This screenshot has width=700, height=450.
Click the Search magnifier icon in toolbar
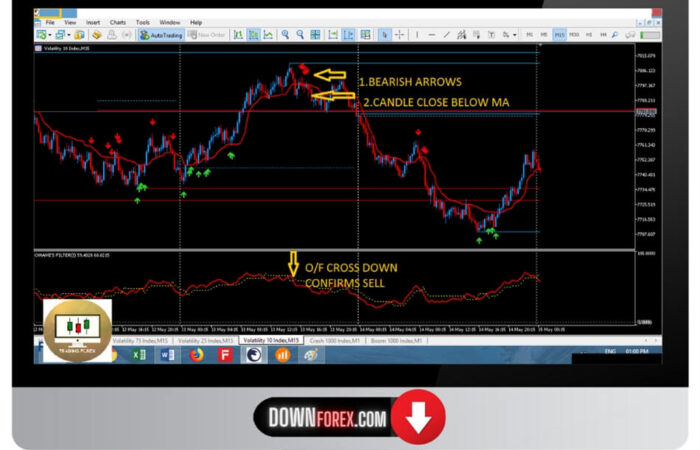point(615,35)
